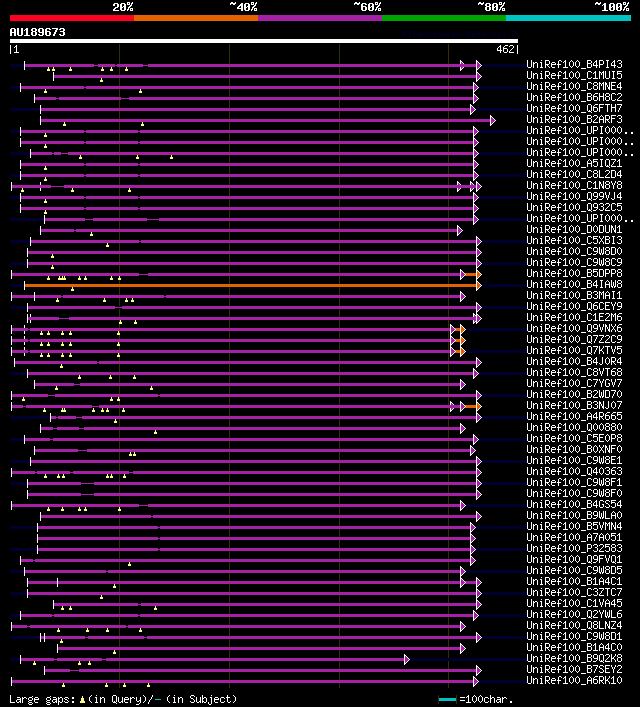Select the UniRef100_C7YGV7 label

574,383
